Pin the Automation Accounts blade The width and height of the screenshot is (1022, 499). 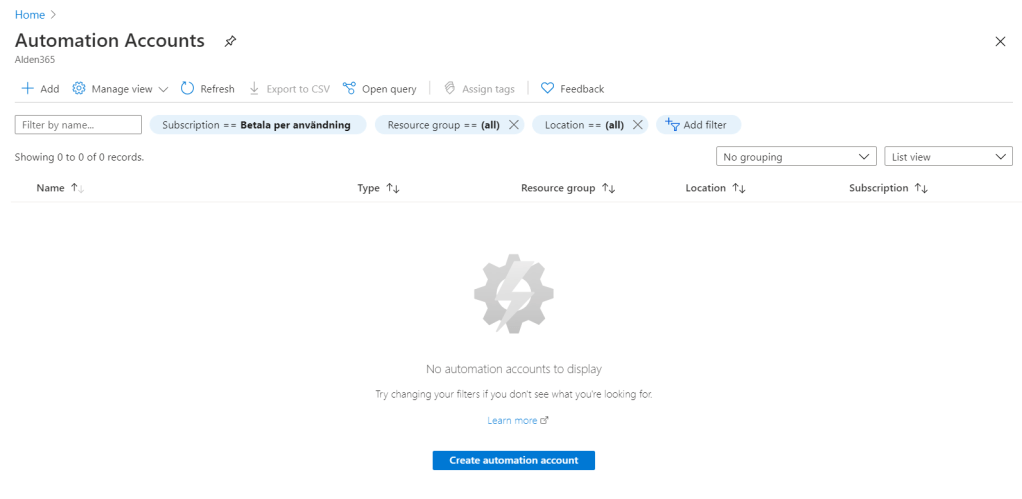point(230,41)
